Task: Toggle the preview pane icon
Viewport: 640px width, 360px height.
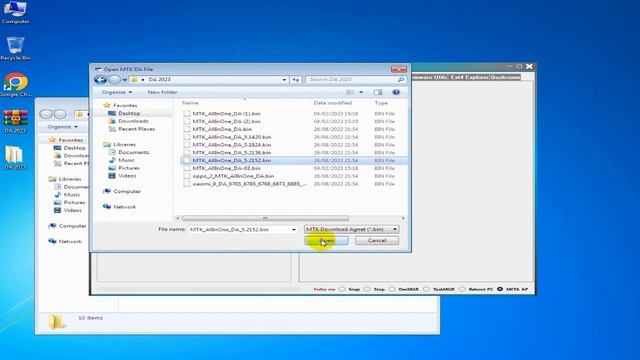Action: 378,92
